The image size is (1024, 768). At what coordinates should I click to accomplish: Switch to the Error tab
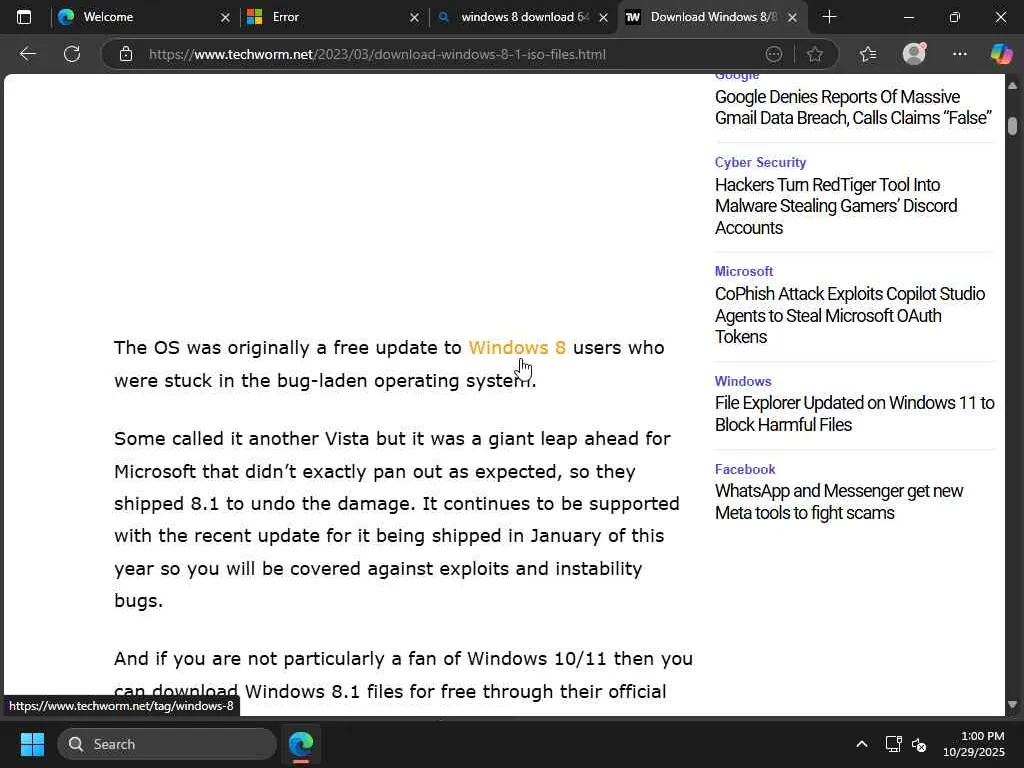[x=332, y=17]
